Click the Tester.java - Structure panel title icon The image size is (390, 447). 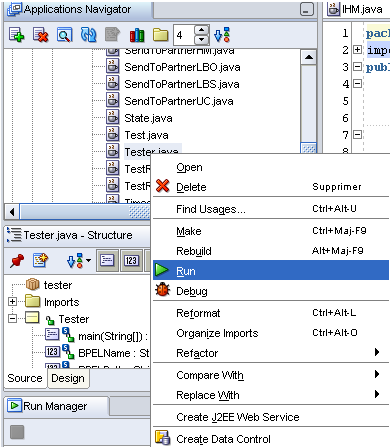coord(14,235)
